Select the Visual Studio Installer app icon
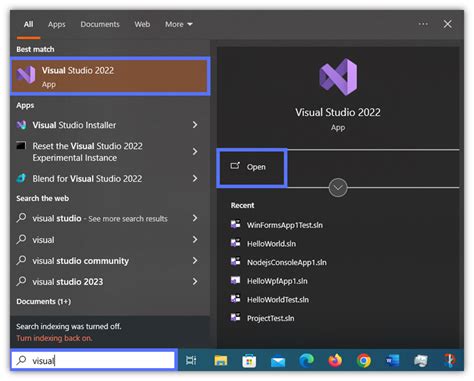The image size is (474, 381). pos(21,125)
